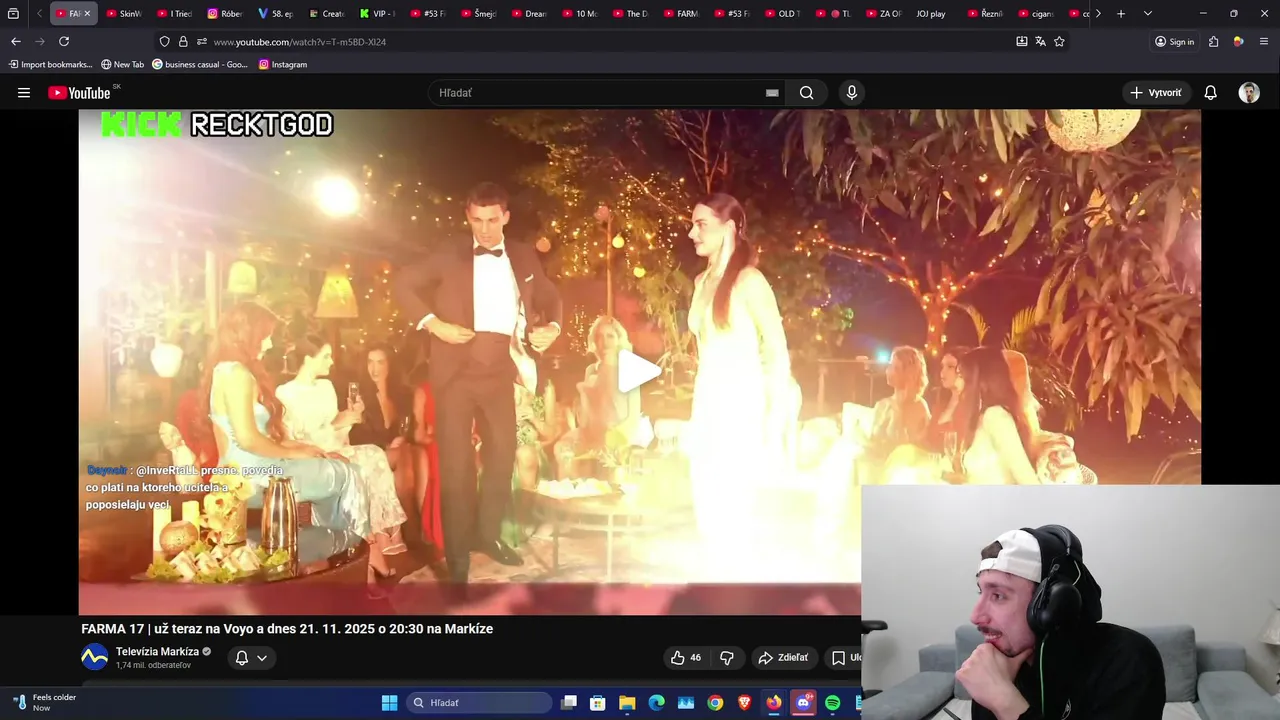Click Sign in to Firefox account
The width and height of the screenshot is (1280, 720).
tap(1174, 41)
